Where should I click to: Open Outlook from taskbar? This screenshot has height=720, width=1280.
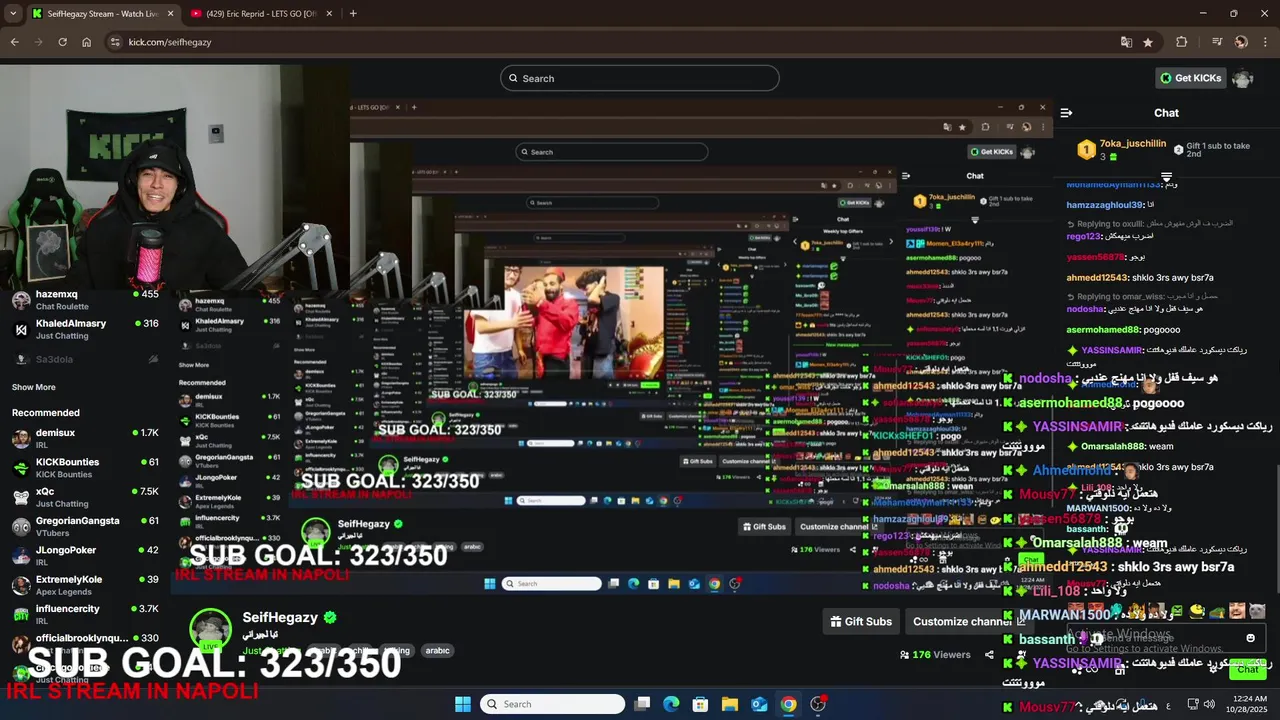pos(759,704)
